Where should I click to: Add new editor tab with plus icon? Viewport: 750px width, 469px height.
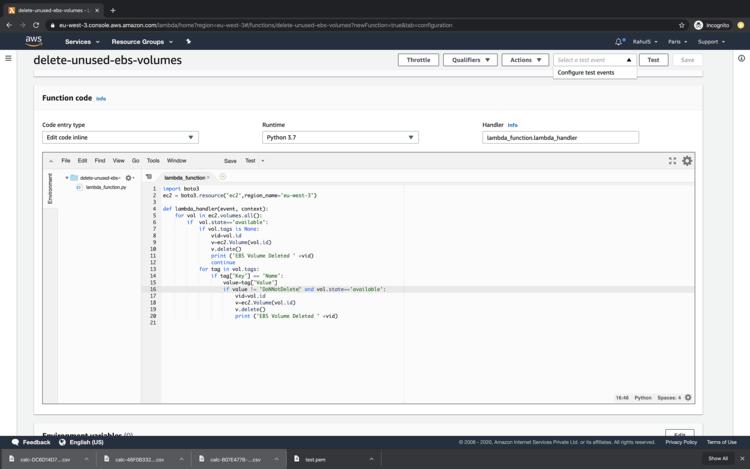click(222, 177)
